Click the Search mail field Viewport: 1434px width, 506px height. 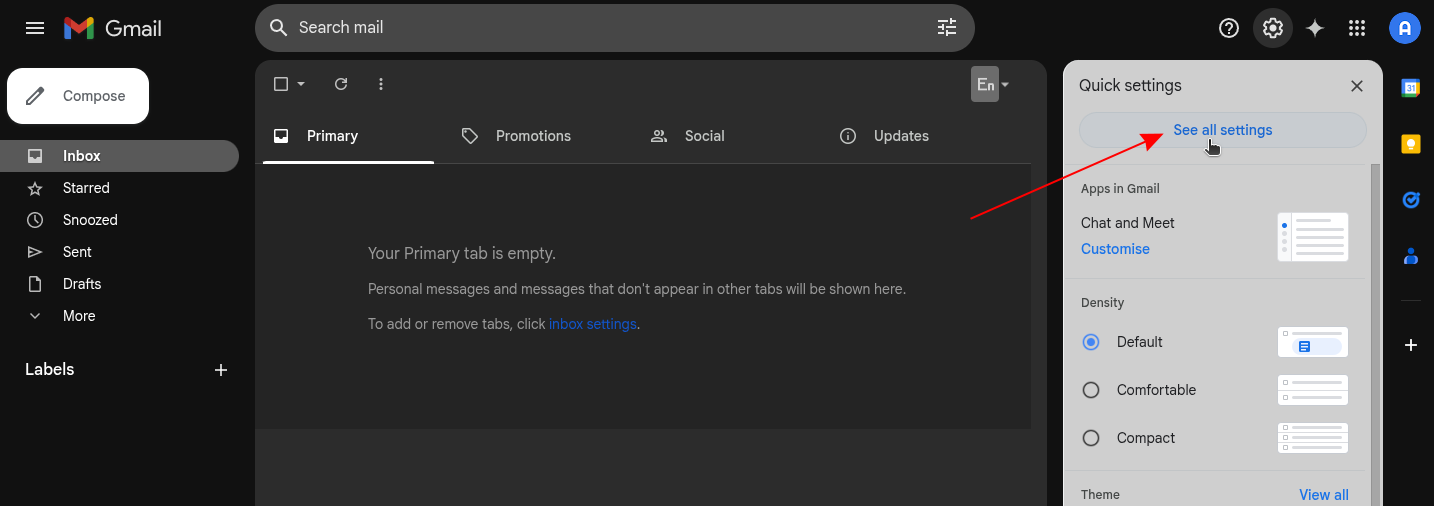pyautogui.click(x=614, y=28)
